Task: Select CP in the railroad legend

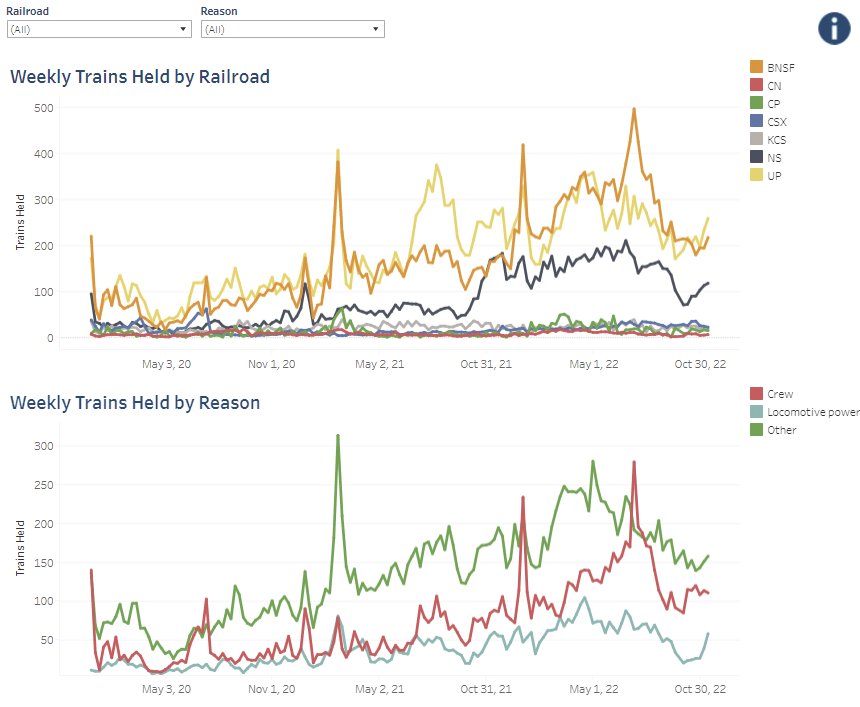Action: click(x=774, y=103)
